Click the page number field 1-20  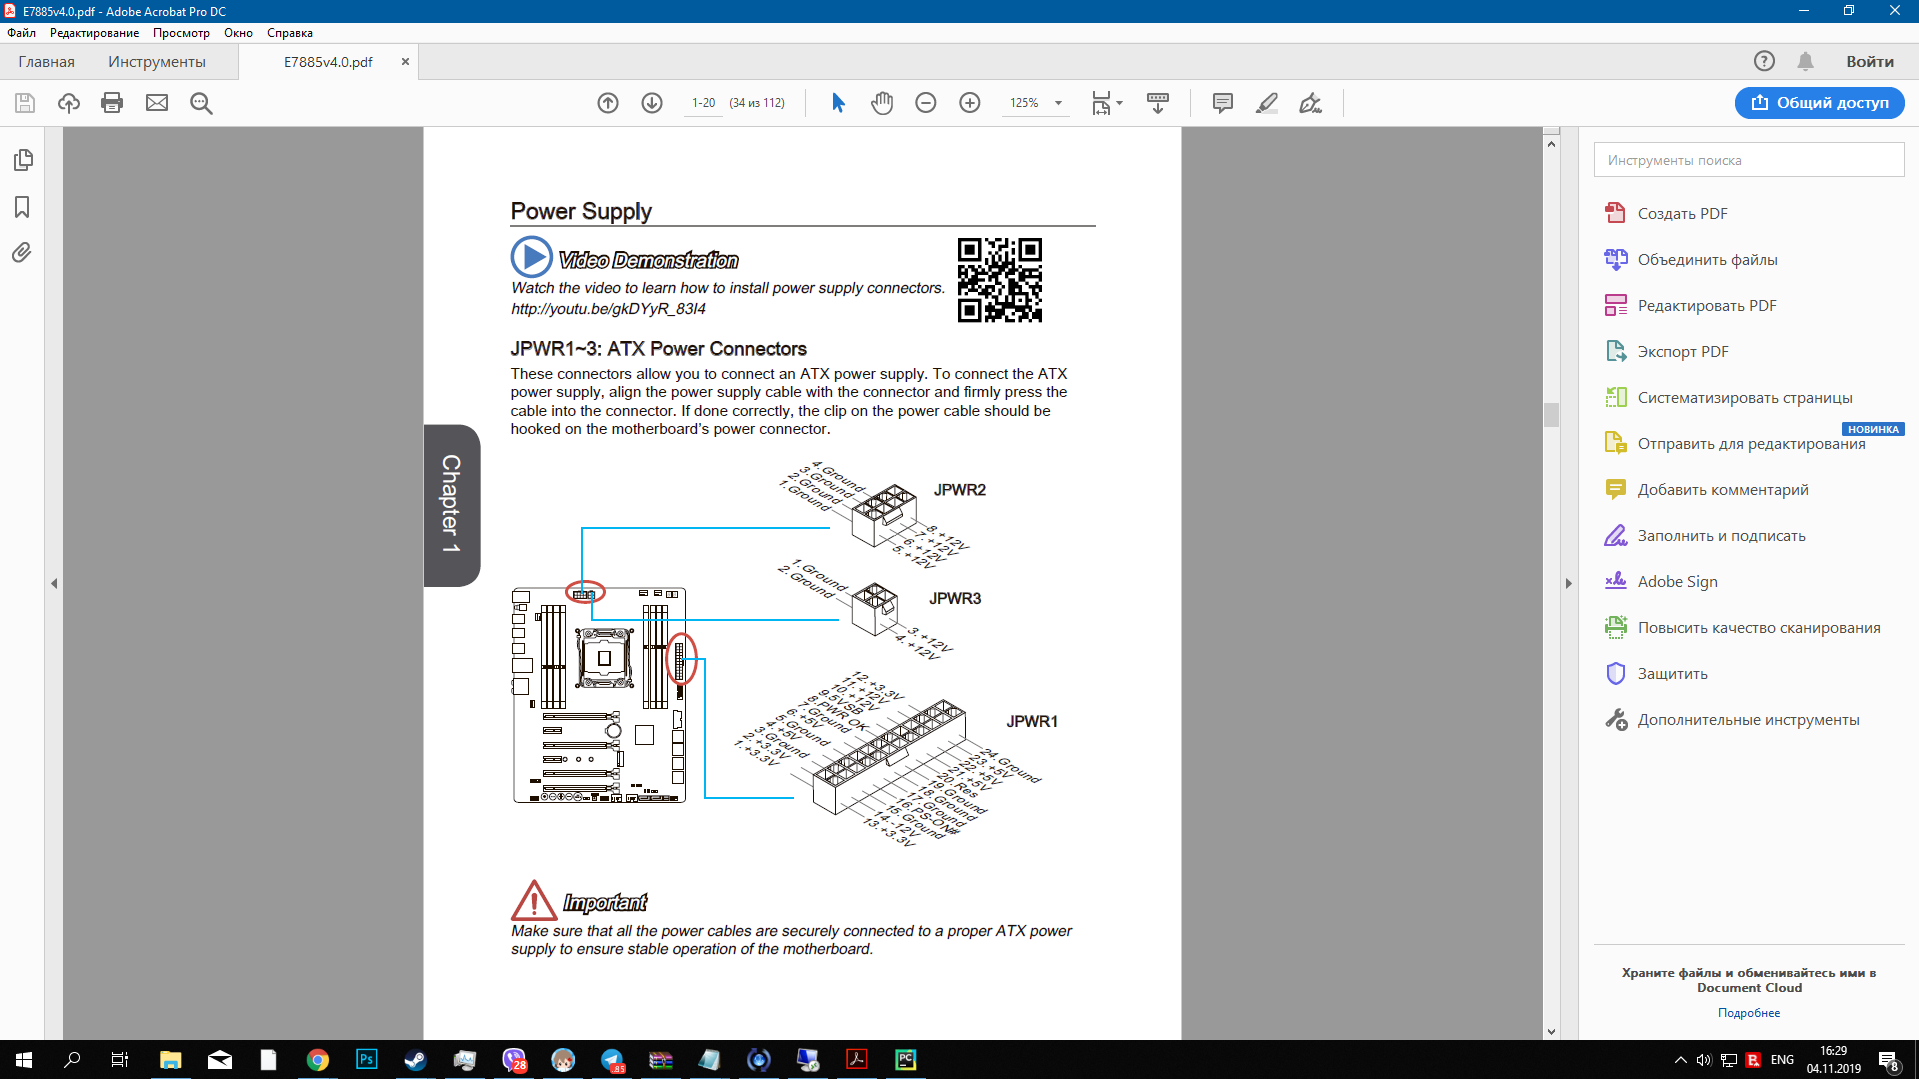(703, 103)
